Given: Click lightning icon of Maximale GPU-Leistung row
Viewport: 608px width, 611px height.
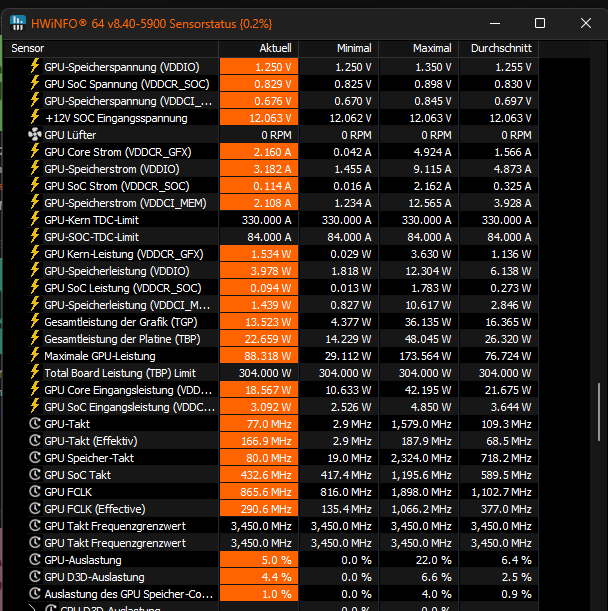Looking at the screenshot, I should [x=35, y=355].
